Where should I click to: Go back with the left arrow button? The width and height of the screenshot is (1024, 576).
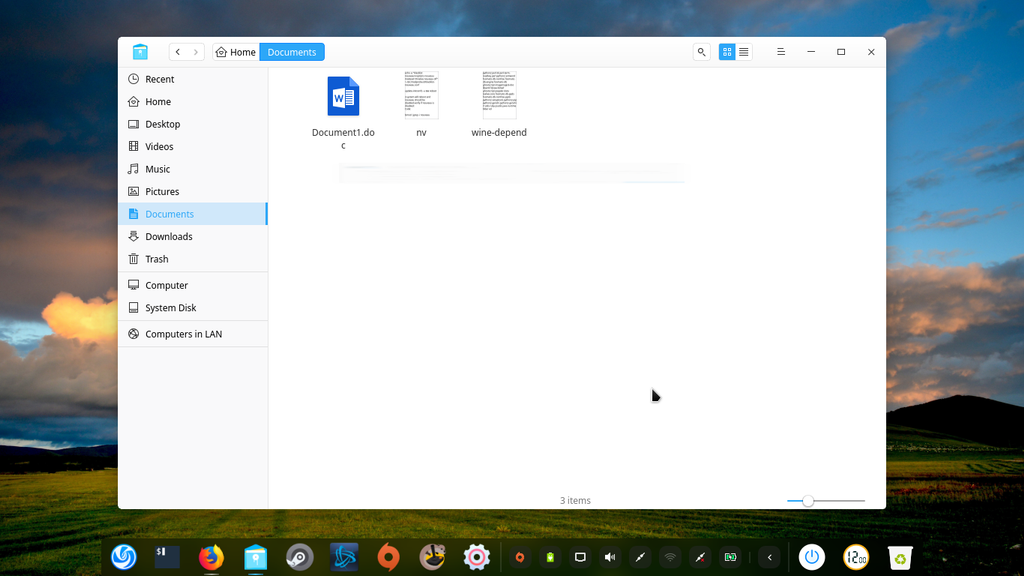(x=178, y=52)
